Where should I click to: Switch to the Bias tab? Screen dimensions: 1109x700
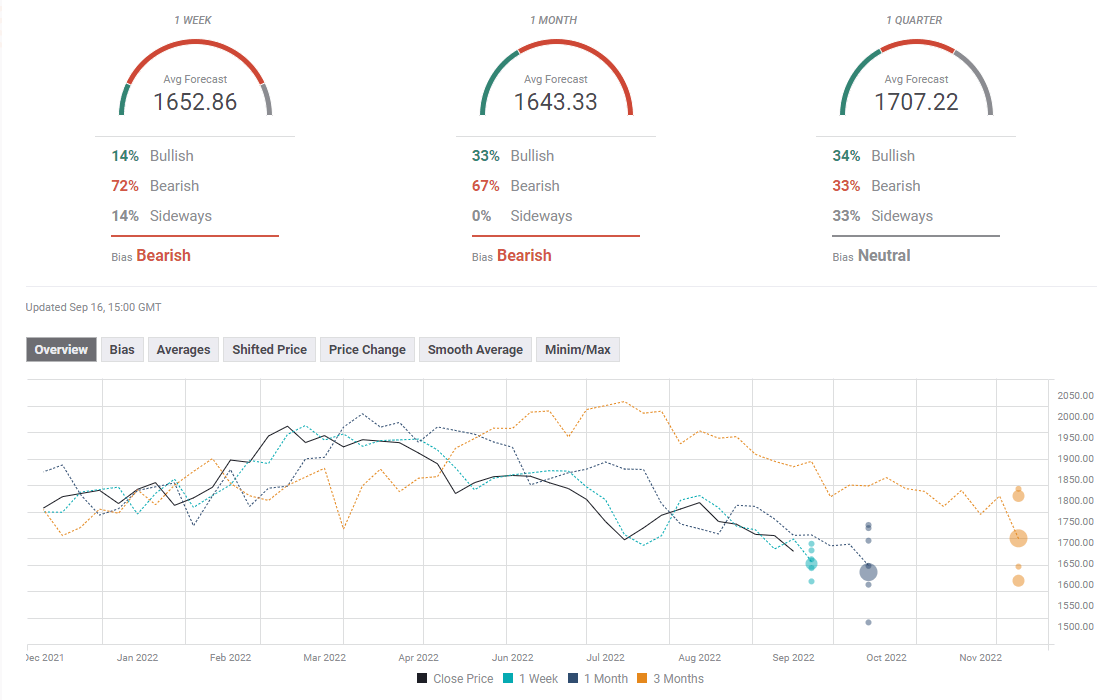(x=122, y=350)
